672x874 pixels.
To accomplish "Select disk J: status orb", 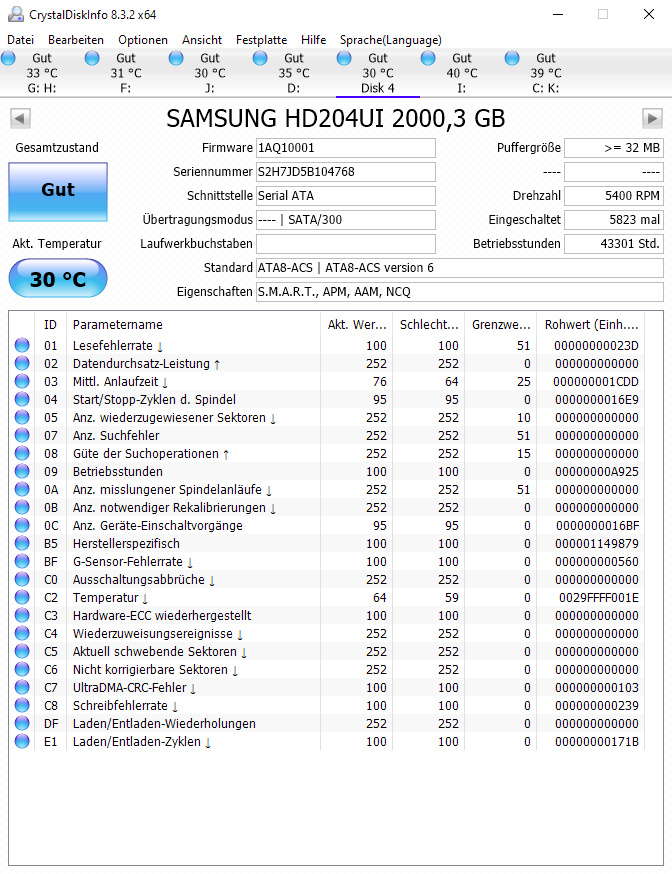I will pyautogui.click(x=176, y=58).
